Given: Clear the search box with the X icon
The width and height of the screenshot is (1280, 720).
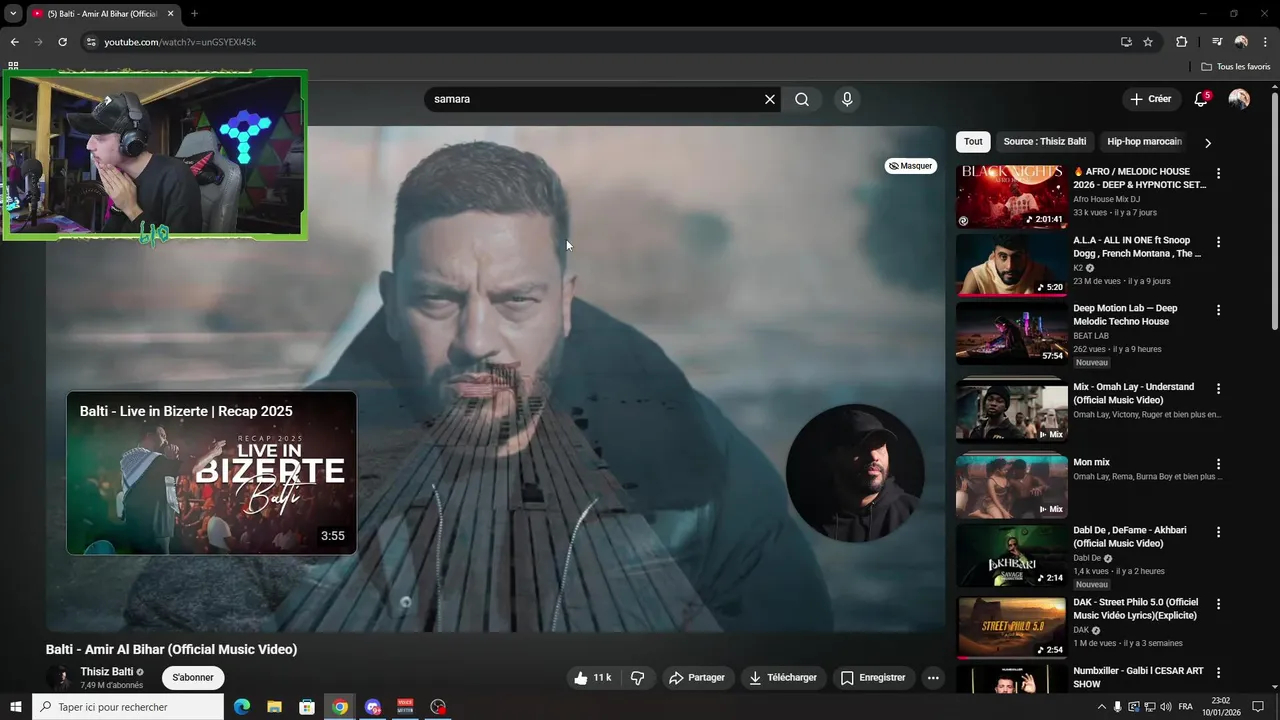Looking at the screenshot, I should tap(770, 99).
